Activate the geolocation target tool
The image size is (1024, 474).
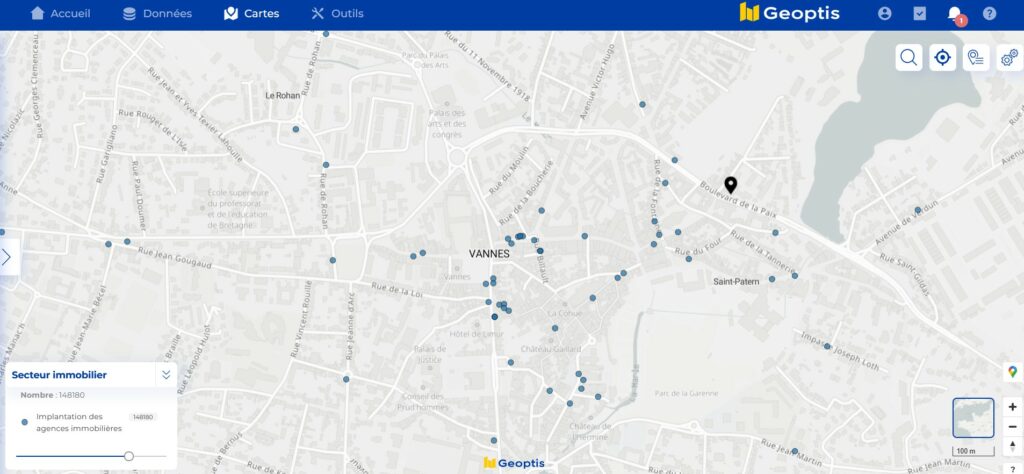pyautogui.click(x=942, y=57)
